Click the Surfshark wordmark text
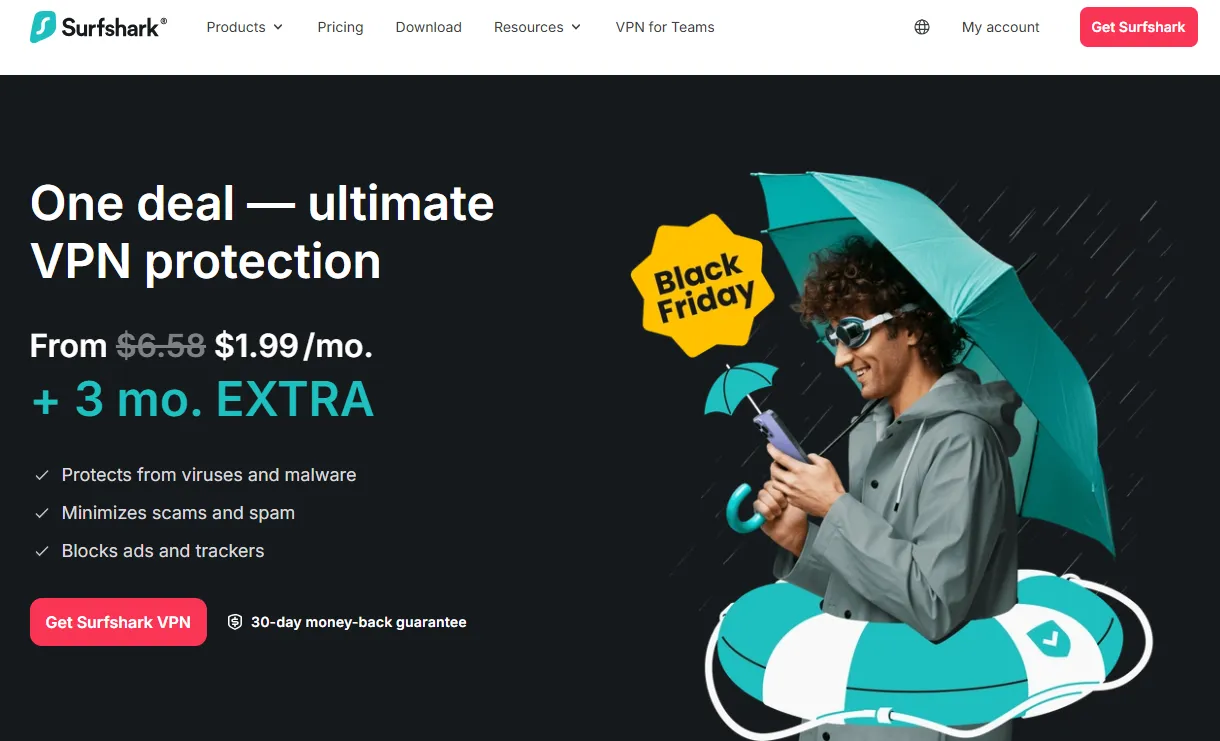This screenshot has width=1220, height=741. (x=114, y=27)
